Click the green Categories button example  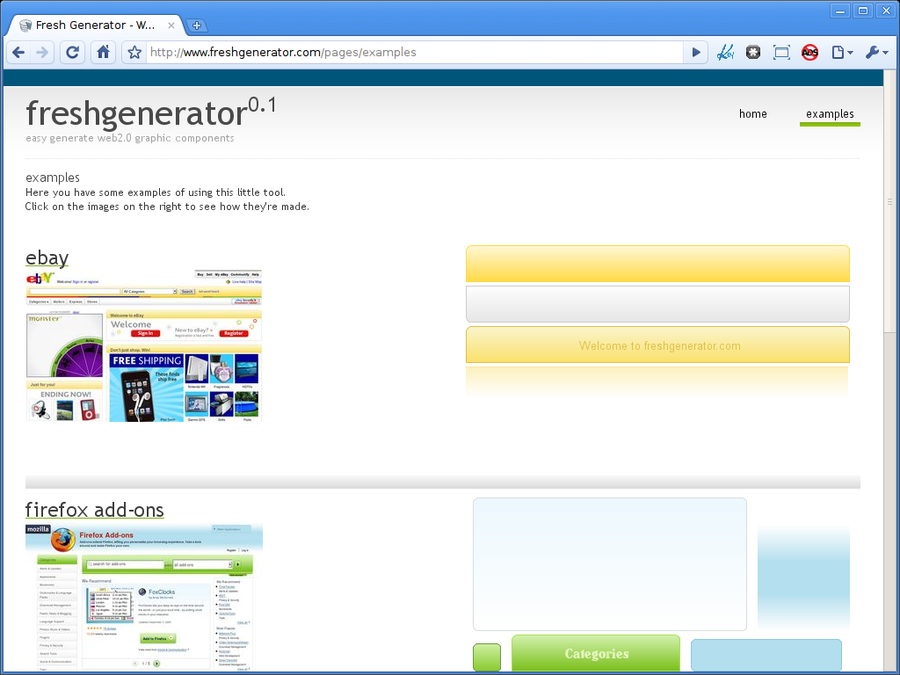(596, 653)
